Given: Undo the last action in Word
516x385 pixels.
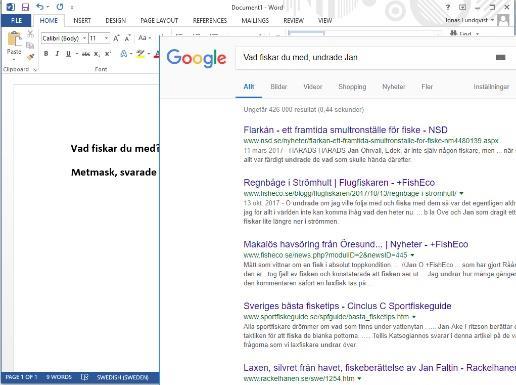Looking at the screenshot, I should click(40, 7).
